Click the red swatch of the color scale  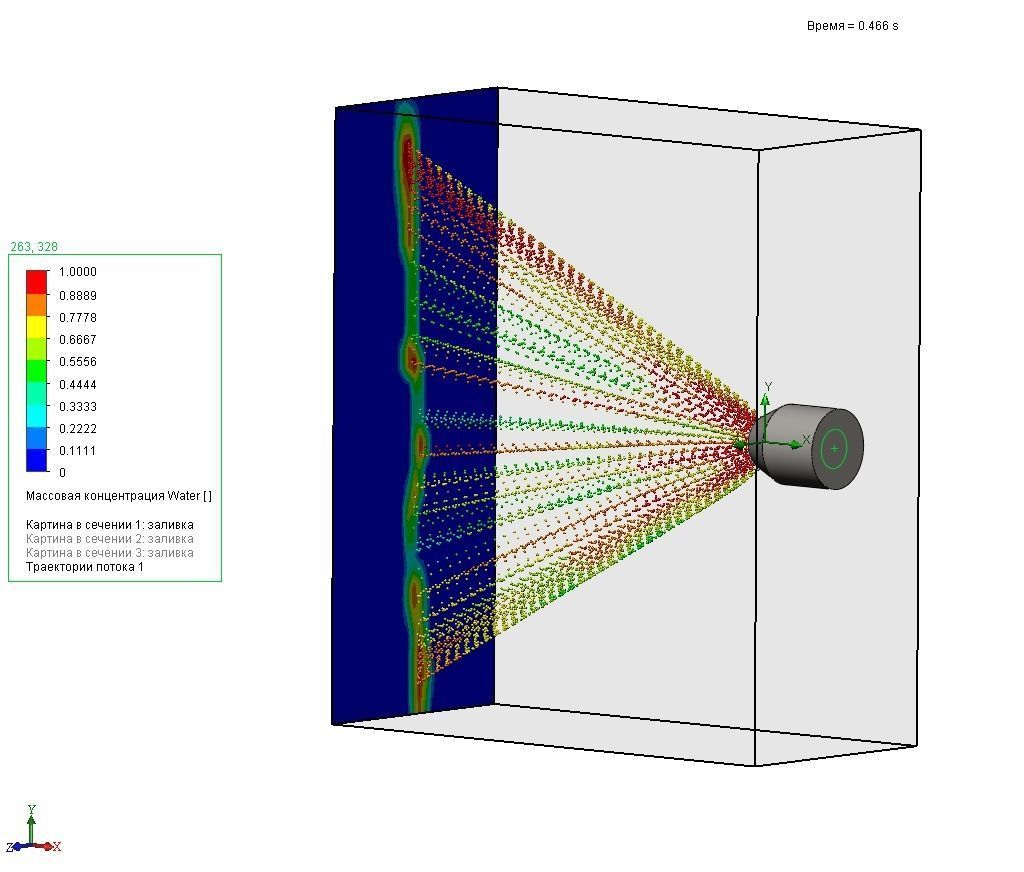pos(37,282)
